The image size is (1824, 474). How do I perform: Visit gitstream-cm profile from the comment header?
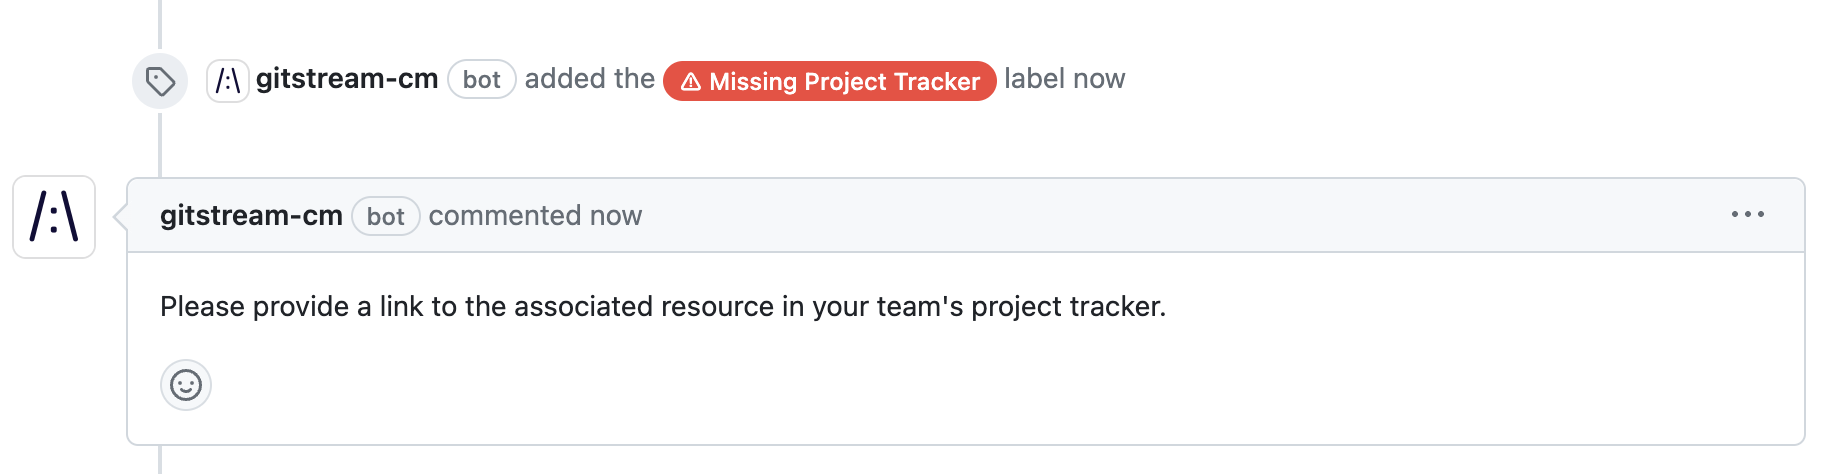tap(251, 216)
